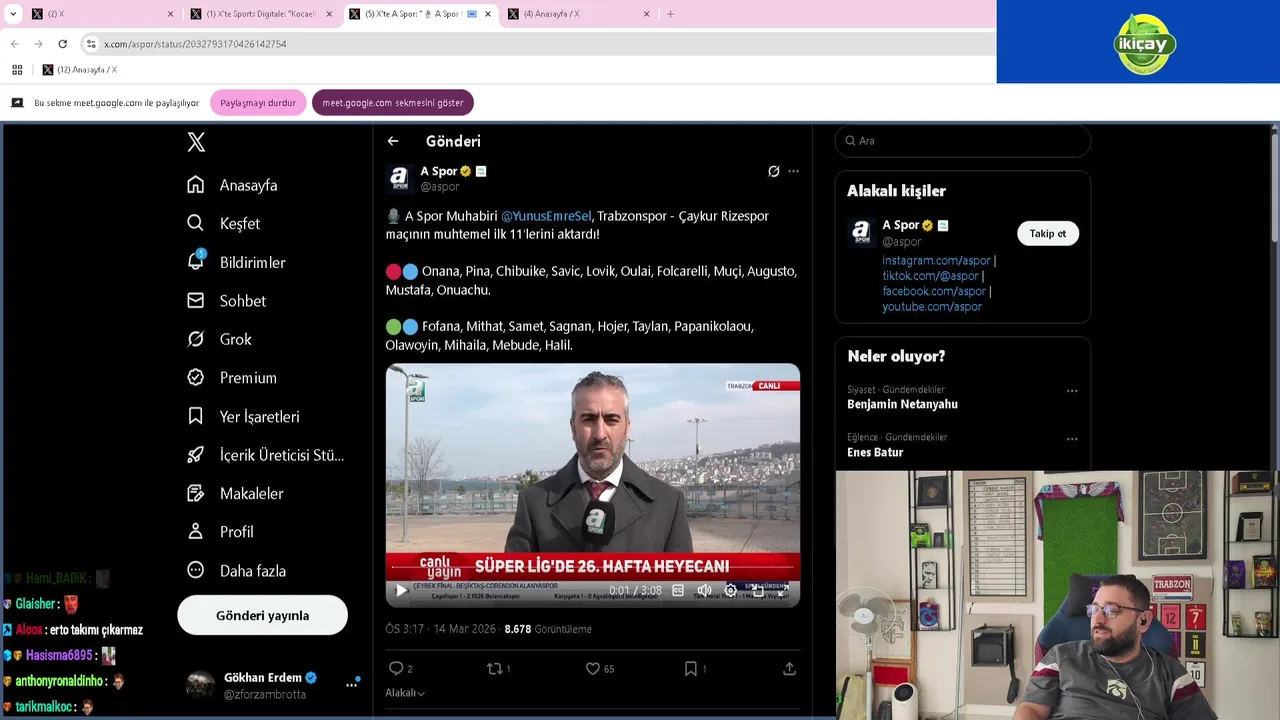Open the ÖS 3:17 · 14 Mar 2026 timestamp
Viewport: 1280px width, 720px height.
pos(441,629)
